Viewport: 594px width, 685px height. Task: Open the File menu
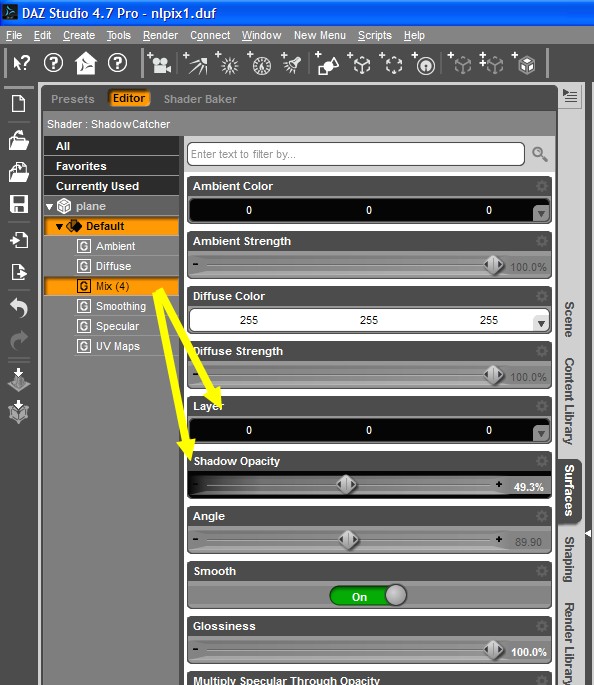click(x=14, y=35)
